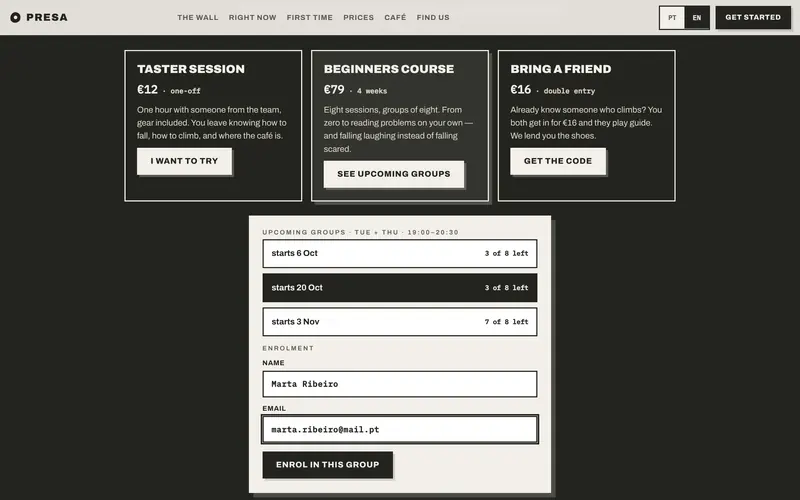
Task: Click the BRING A FRIEND heading
Action: click(x=561, y=69)
